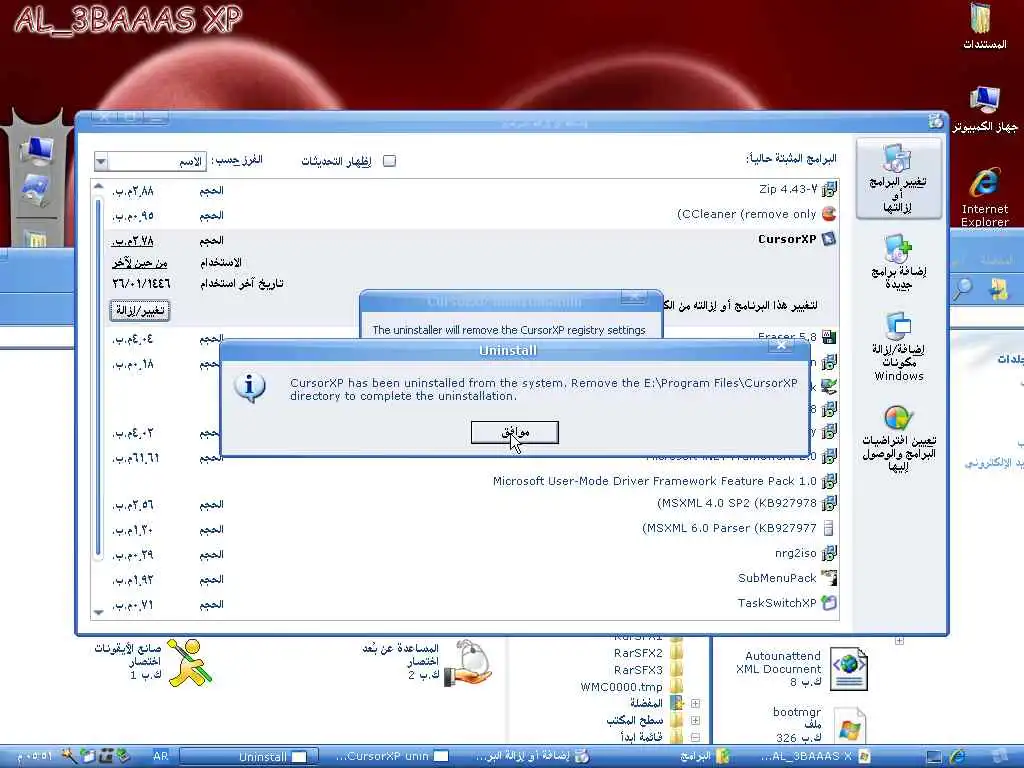This screenshot has height=768, width=1024.
Task: Click the AR language indicator in taskbar
Action: pos(161,756)
